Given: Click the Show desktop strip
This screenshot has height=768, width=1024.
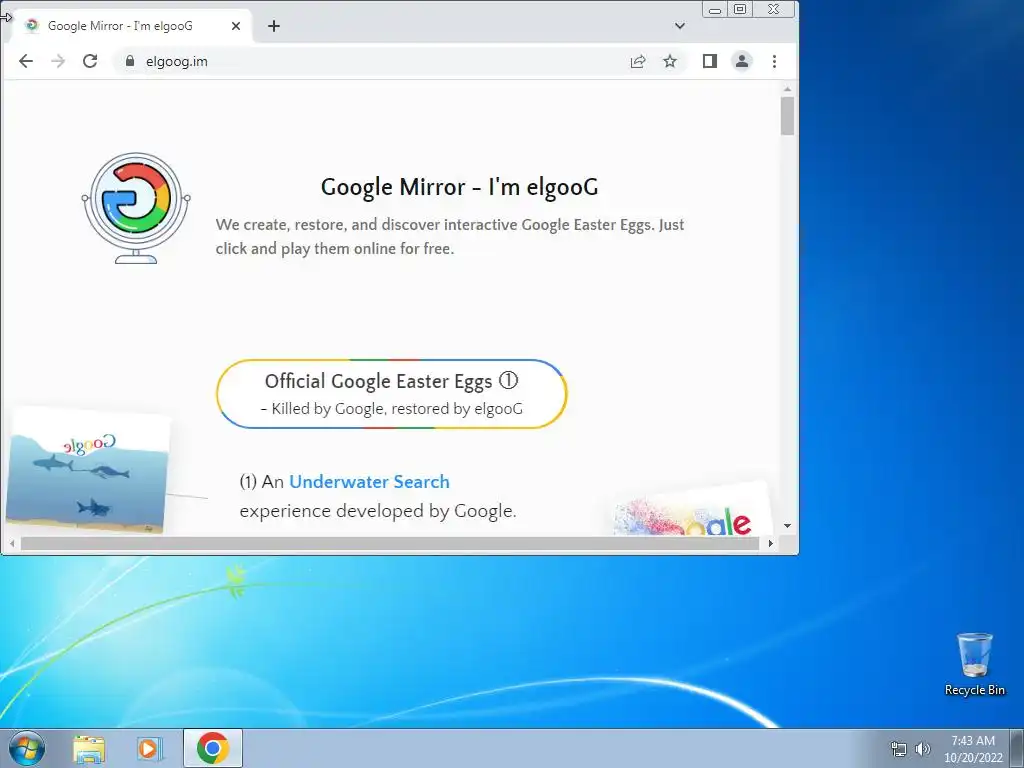Looking at the screenshot, I should pos(1017,748).
